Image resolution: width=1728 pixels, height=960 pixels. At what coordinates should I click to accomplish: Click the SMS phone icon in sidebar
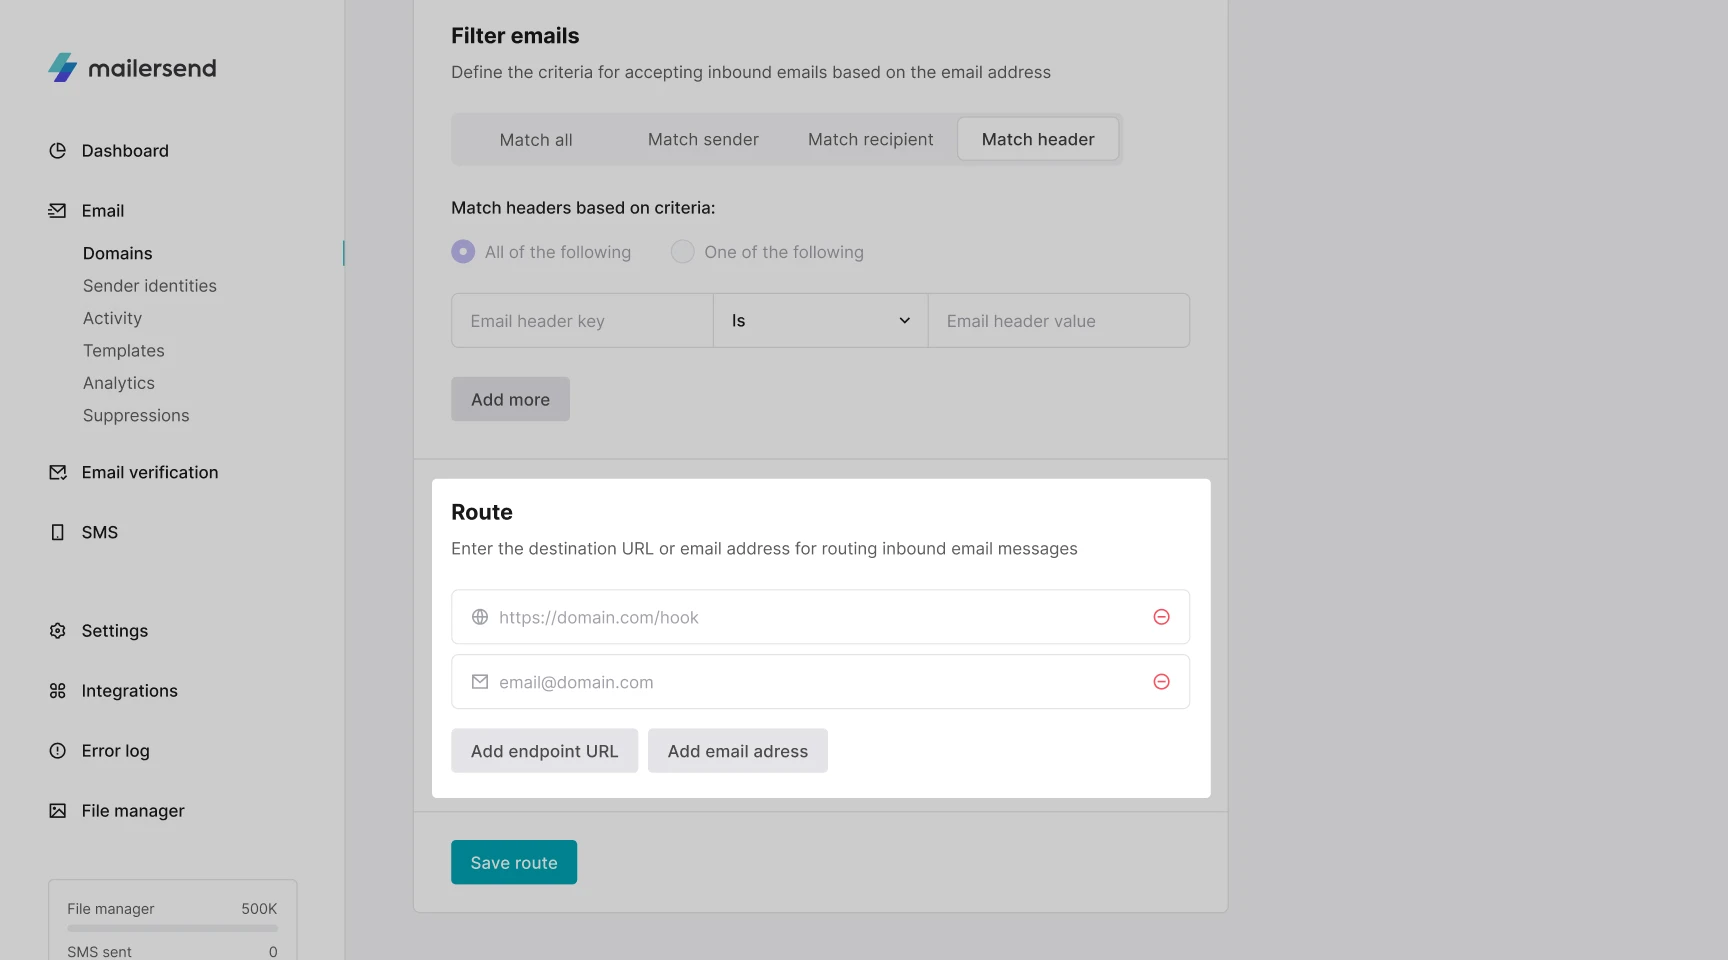point(58,533)
